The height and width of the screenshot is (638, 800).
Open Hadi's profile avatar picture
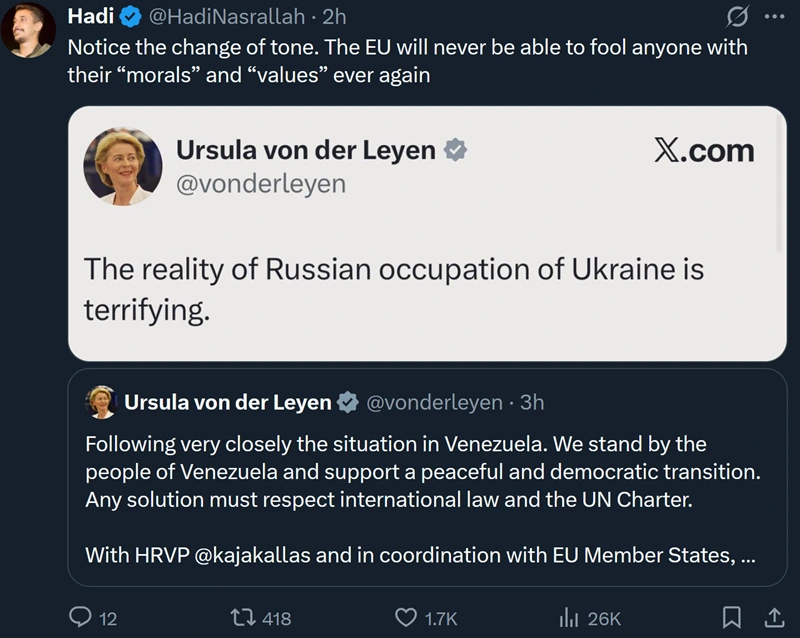[27, 30]
